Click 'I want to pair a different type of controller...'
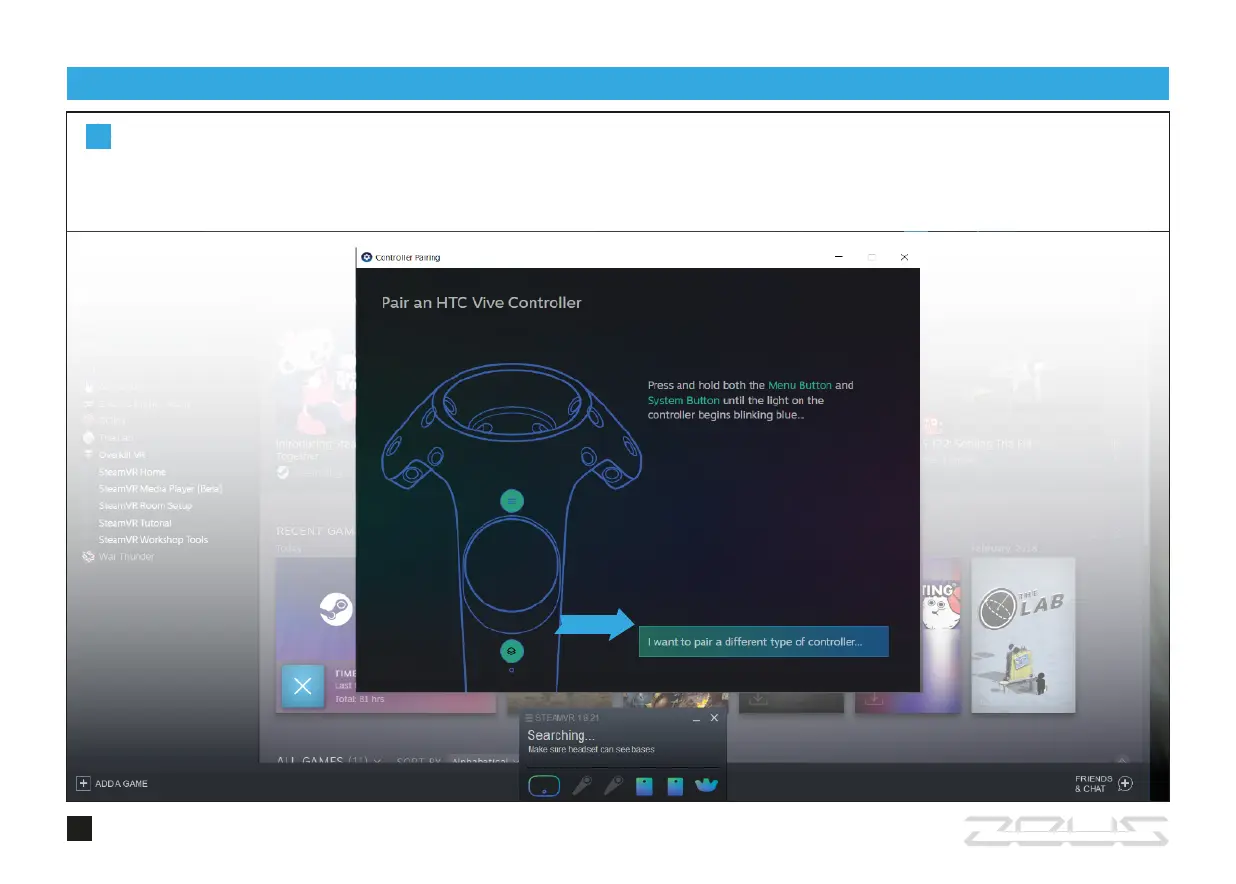 click(763, 641)
